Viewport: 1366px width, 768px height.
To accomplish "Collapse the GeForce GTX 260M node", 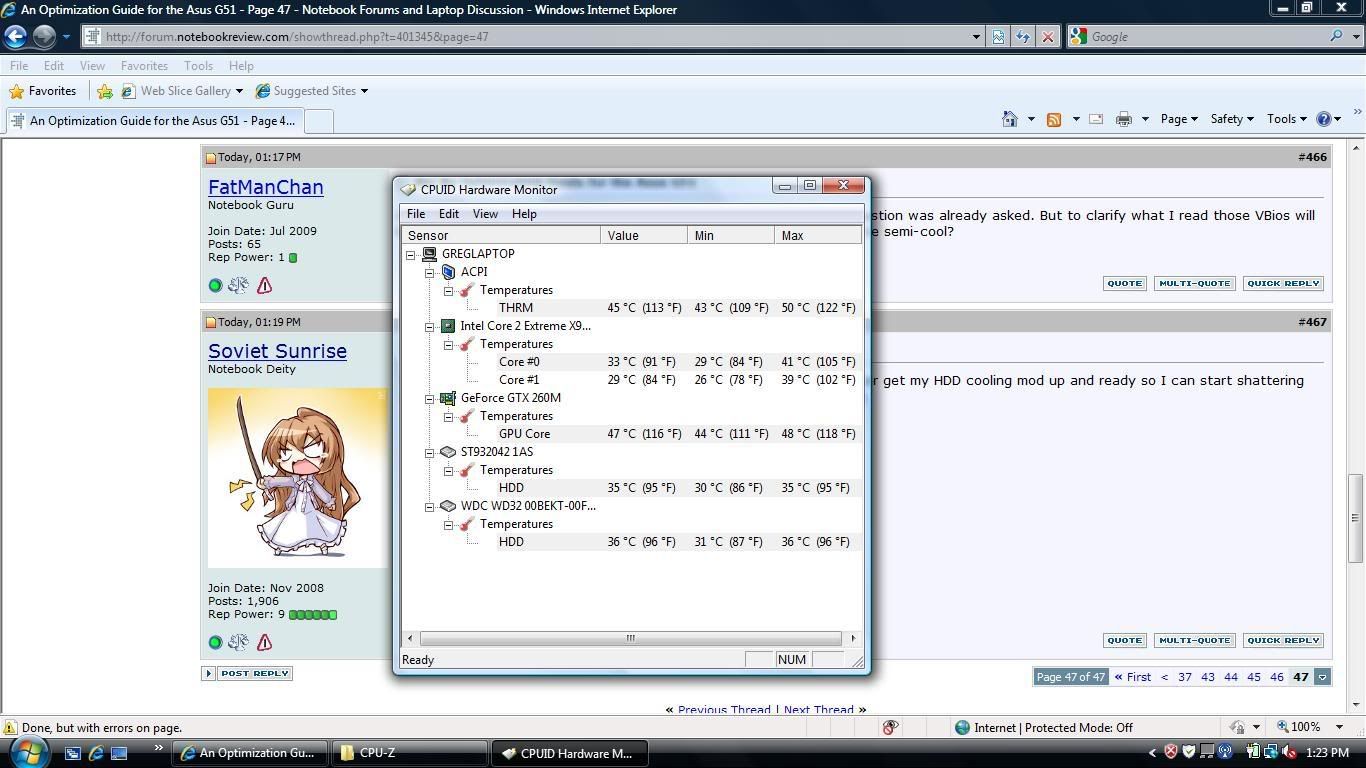I will click(x=430, y=398).
